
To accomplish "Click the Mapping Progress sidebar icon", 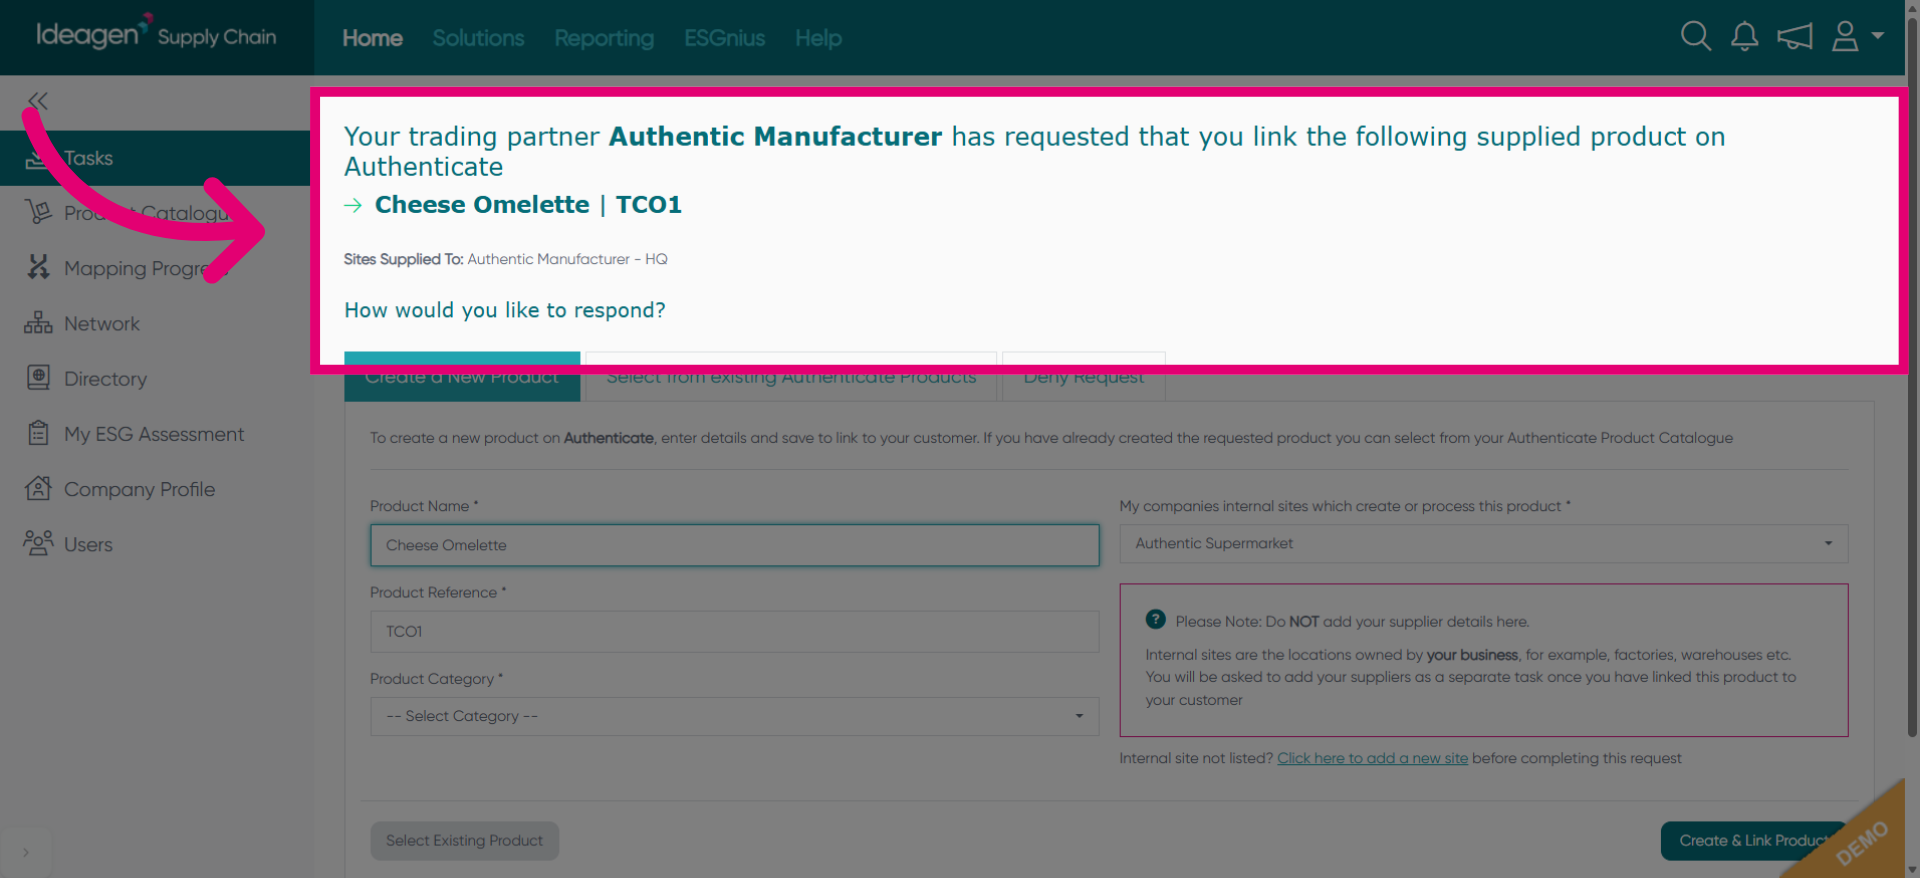I will [x=38, y=268].
